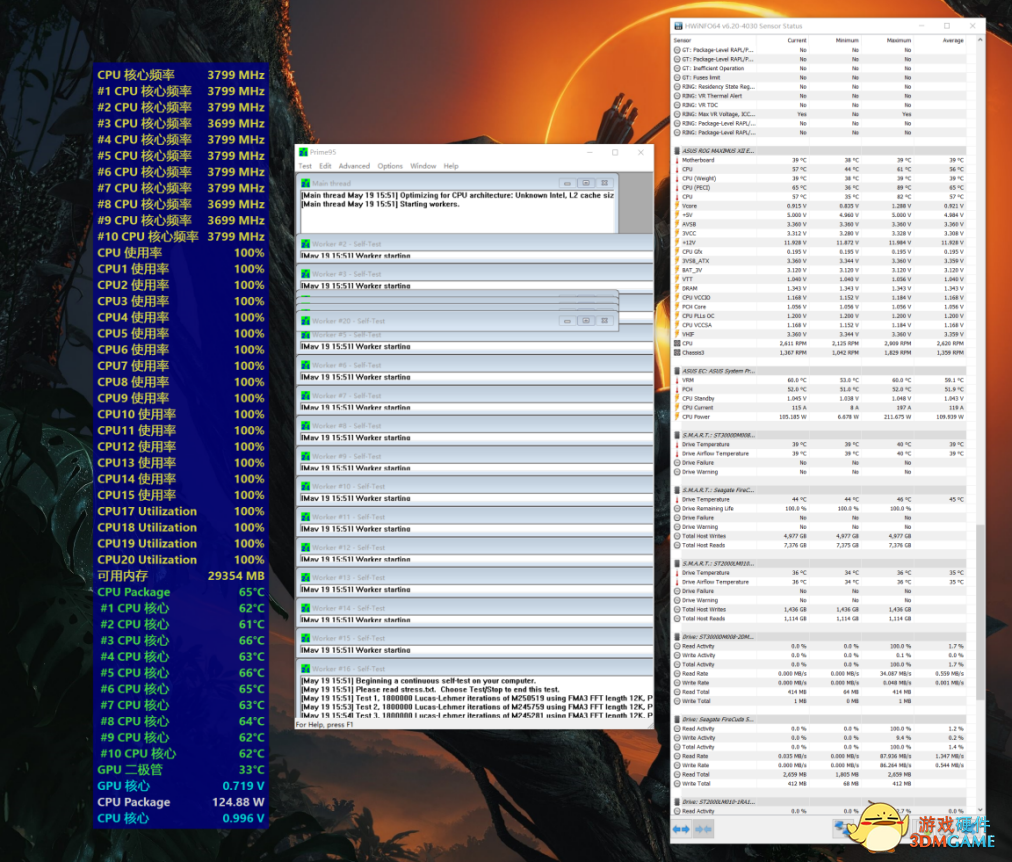Click the Worker #9 window icon
The image size is (1012, 862).
coord(306,456)
